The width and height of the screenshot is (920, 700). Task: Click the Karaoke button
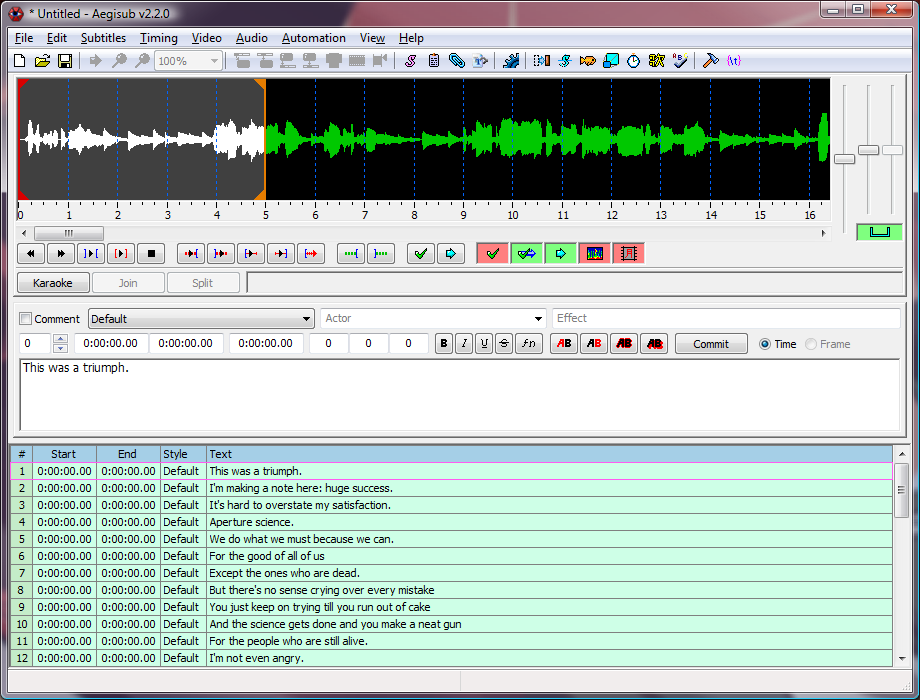(53, 283)
